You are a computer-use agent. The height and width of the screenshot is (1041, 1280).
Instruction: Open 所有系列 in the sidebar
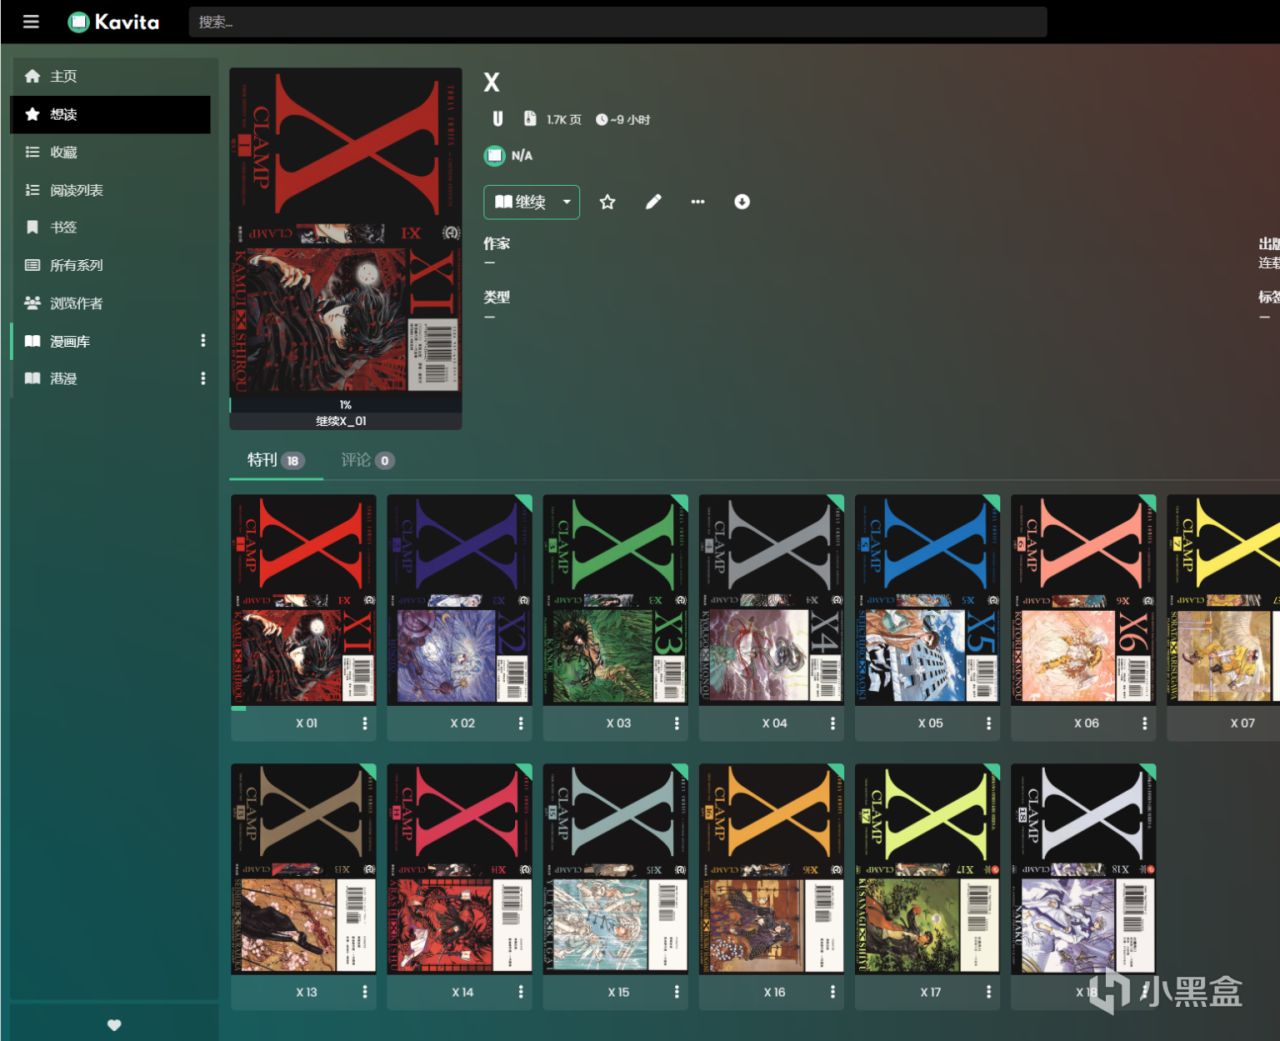point(110,265)
